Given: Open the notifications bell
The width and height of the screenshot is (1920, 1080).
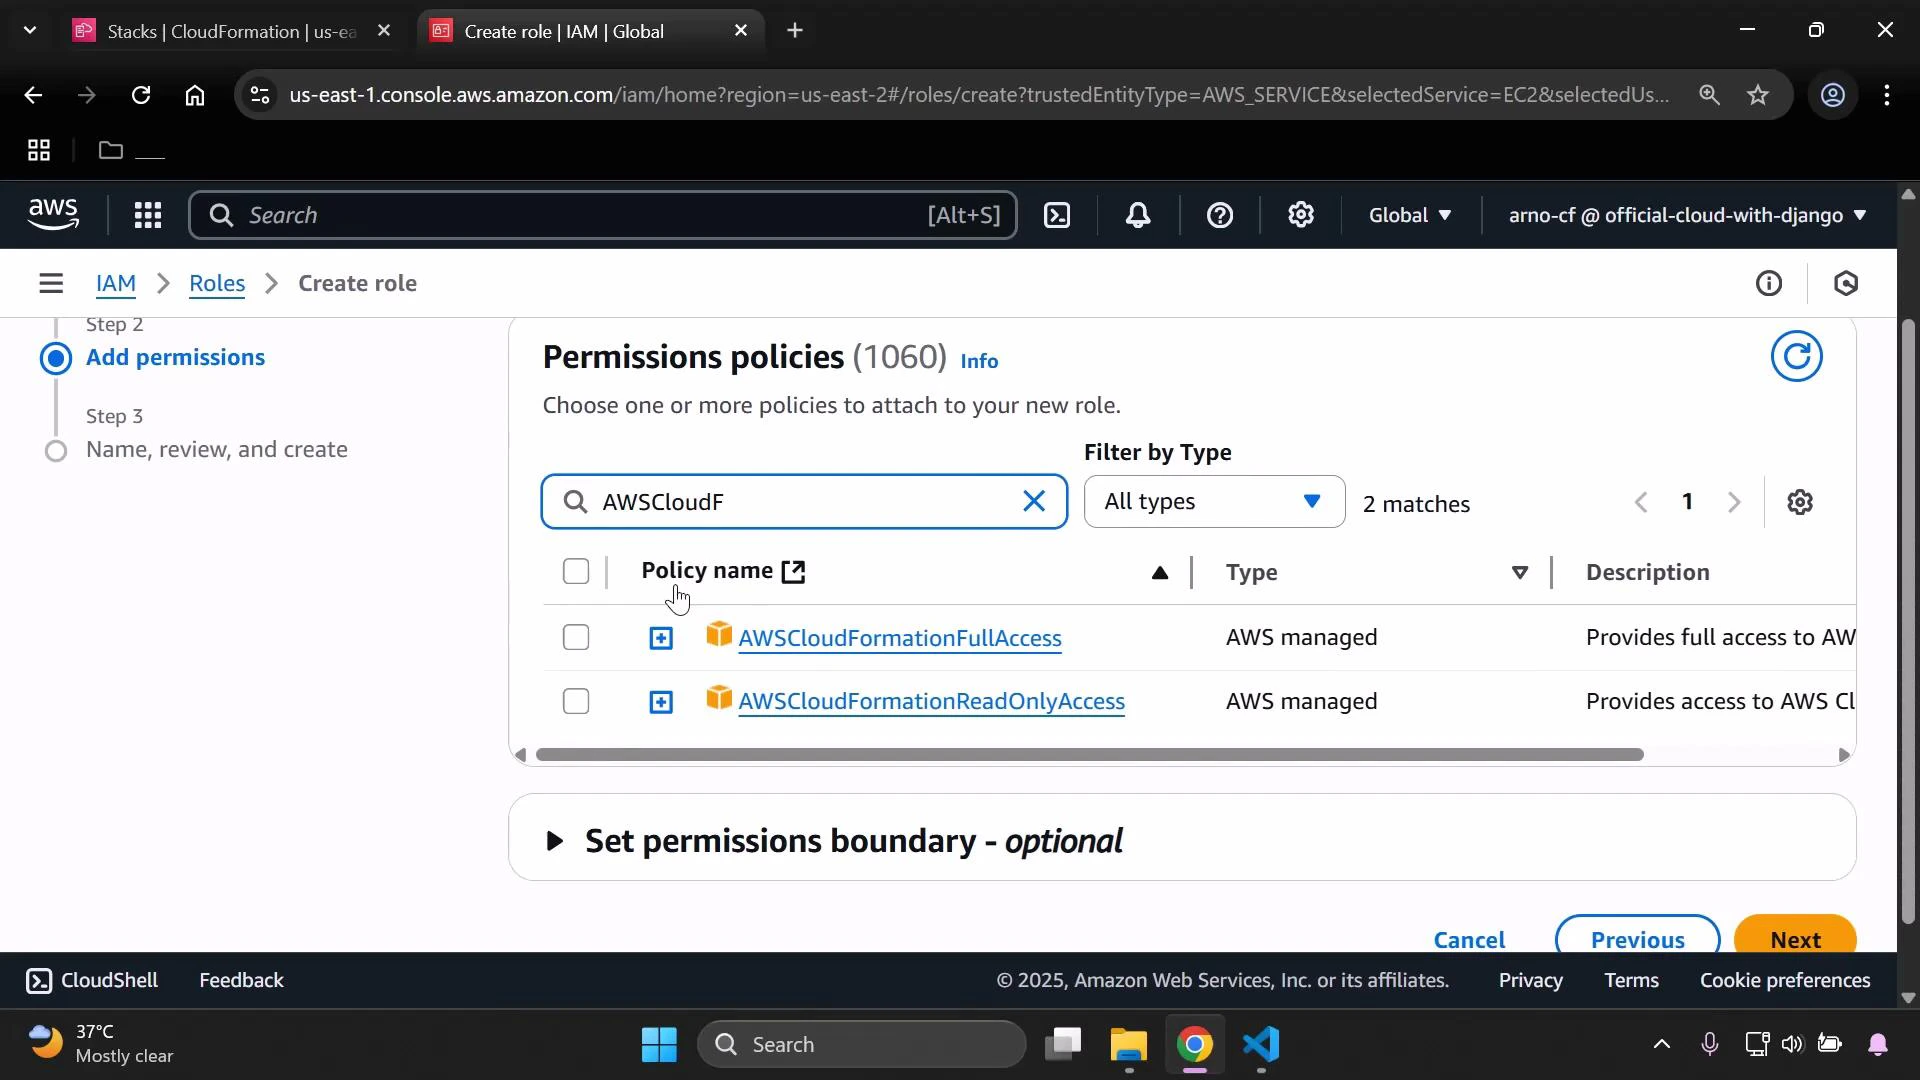Looking at the screenshot, I should point(1138,215).
